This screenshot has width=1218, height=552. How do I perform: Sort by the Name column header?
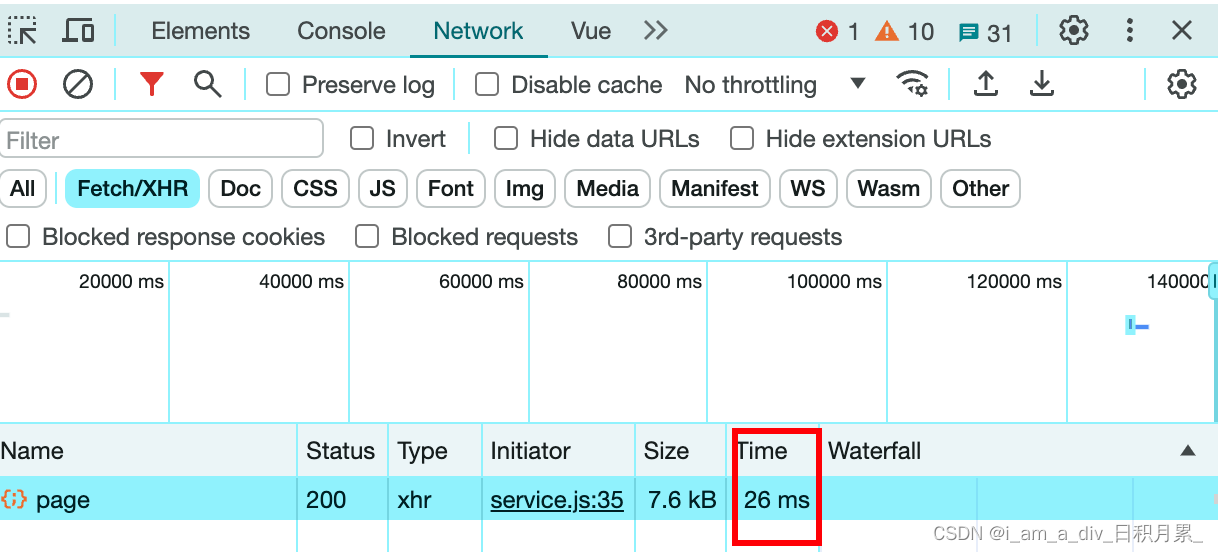tap(148, 451)
